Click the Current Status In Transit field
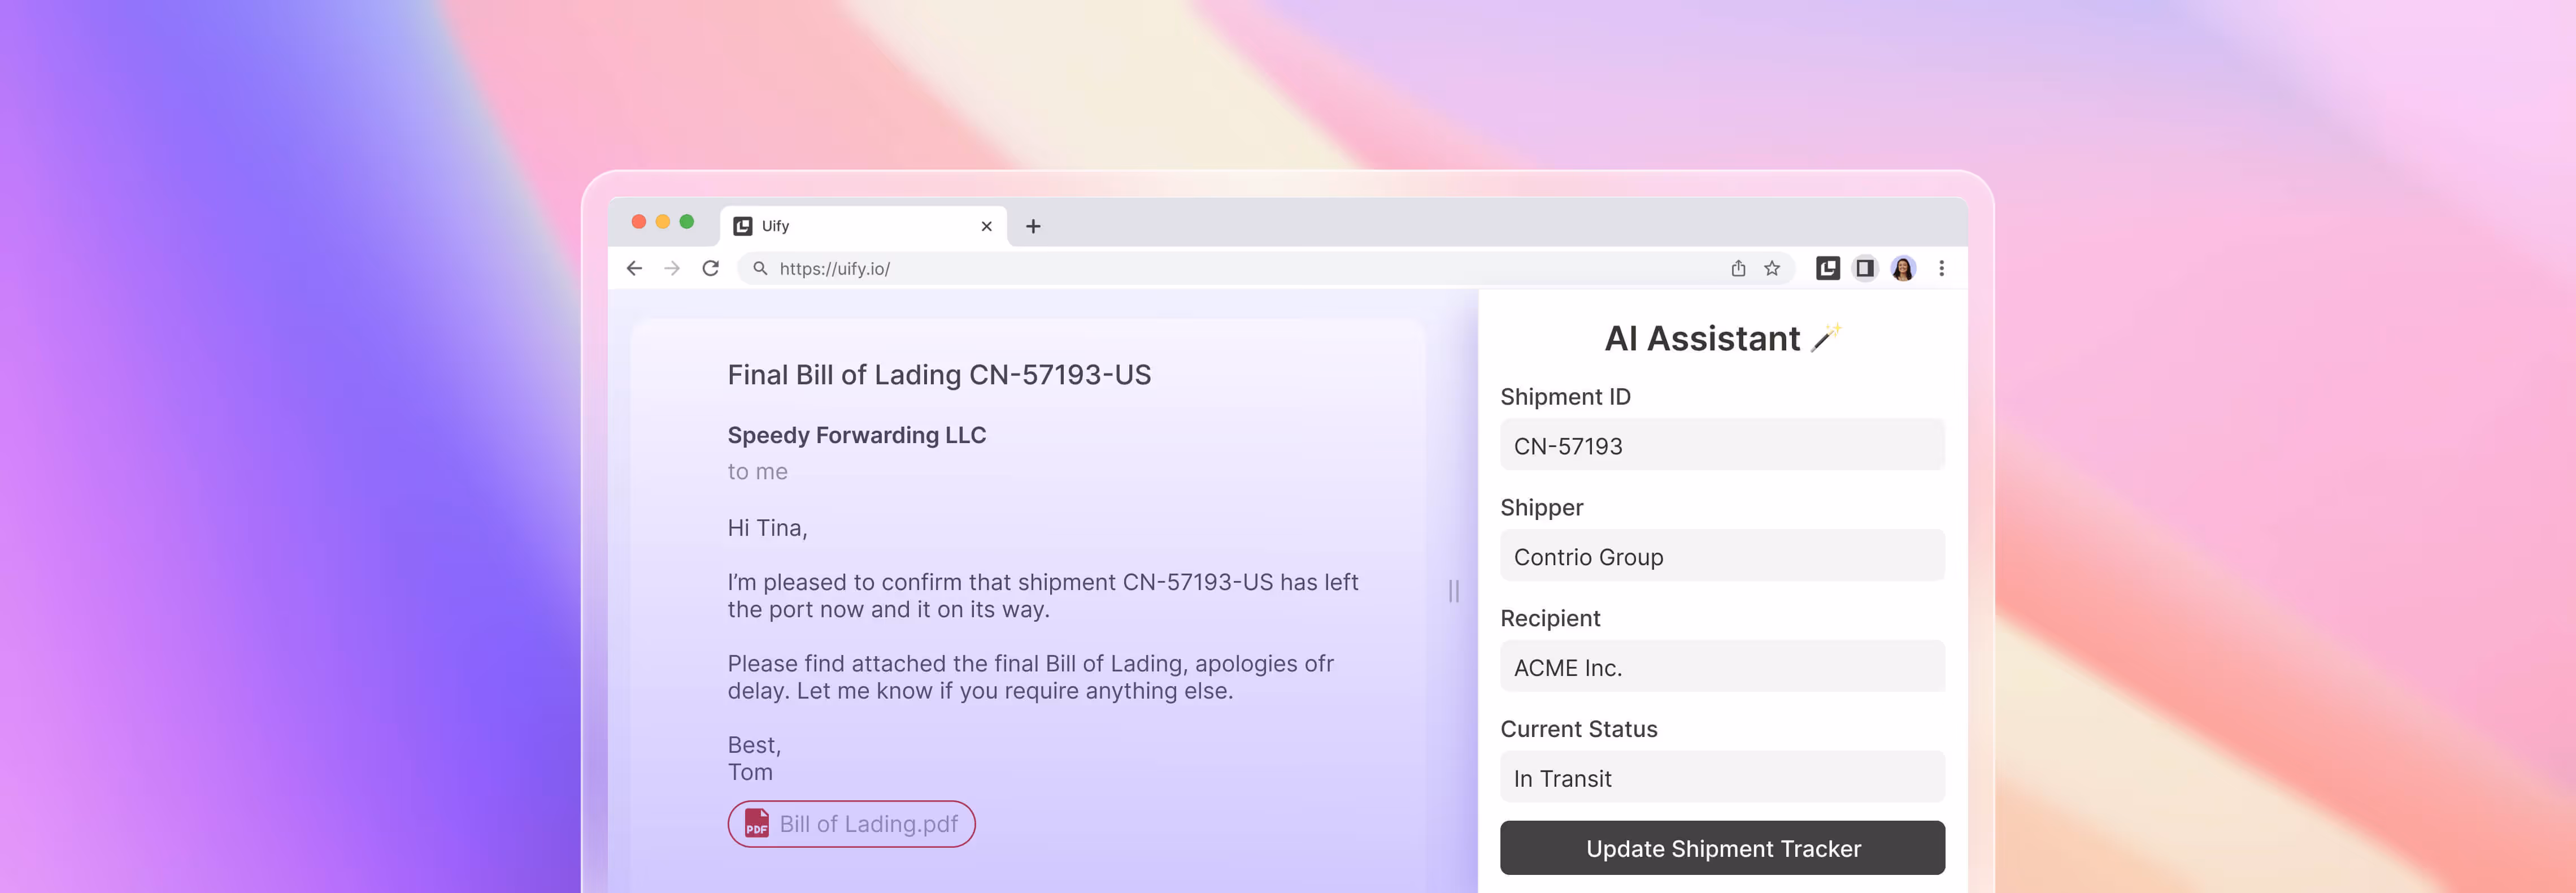The image size is (2576, 893). click(x=1722, y=778)
